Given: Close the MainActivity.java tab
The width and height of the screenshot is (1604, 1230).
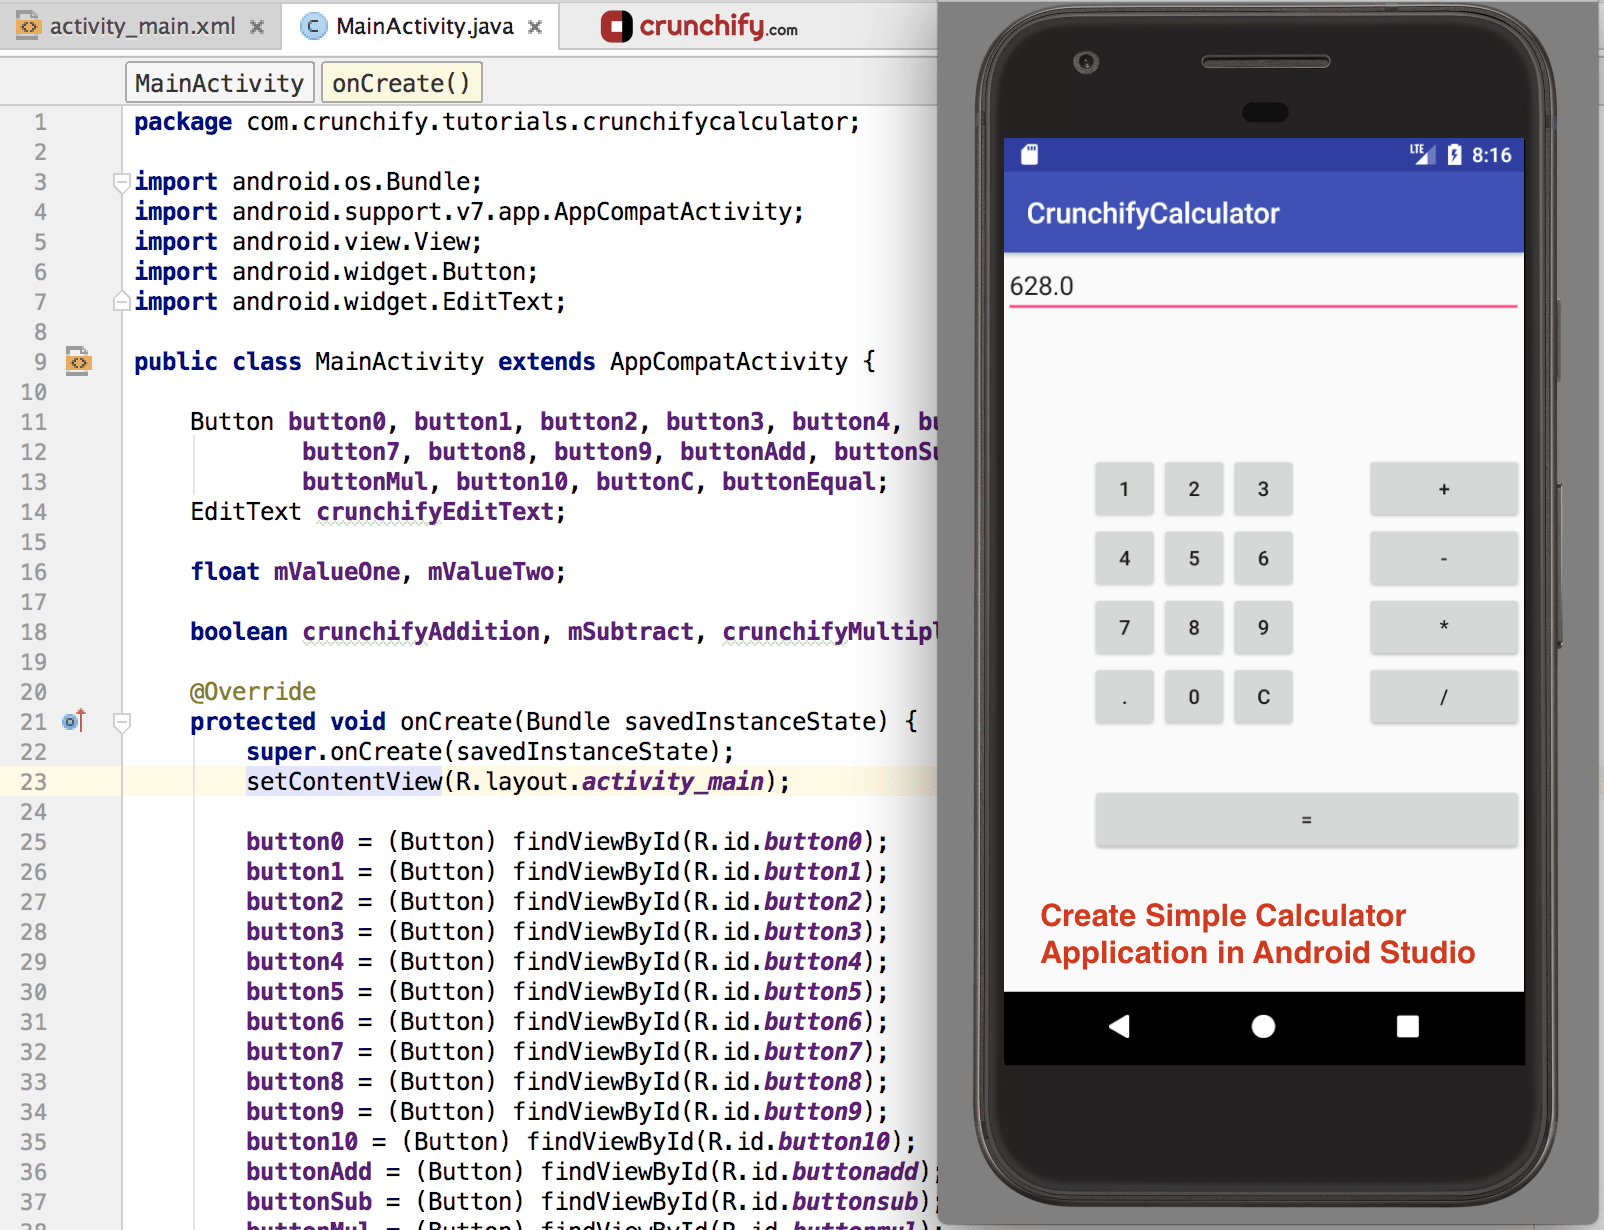Looking at the screenshot, I should click(x=535, y=27).
